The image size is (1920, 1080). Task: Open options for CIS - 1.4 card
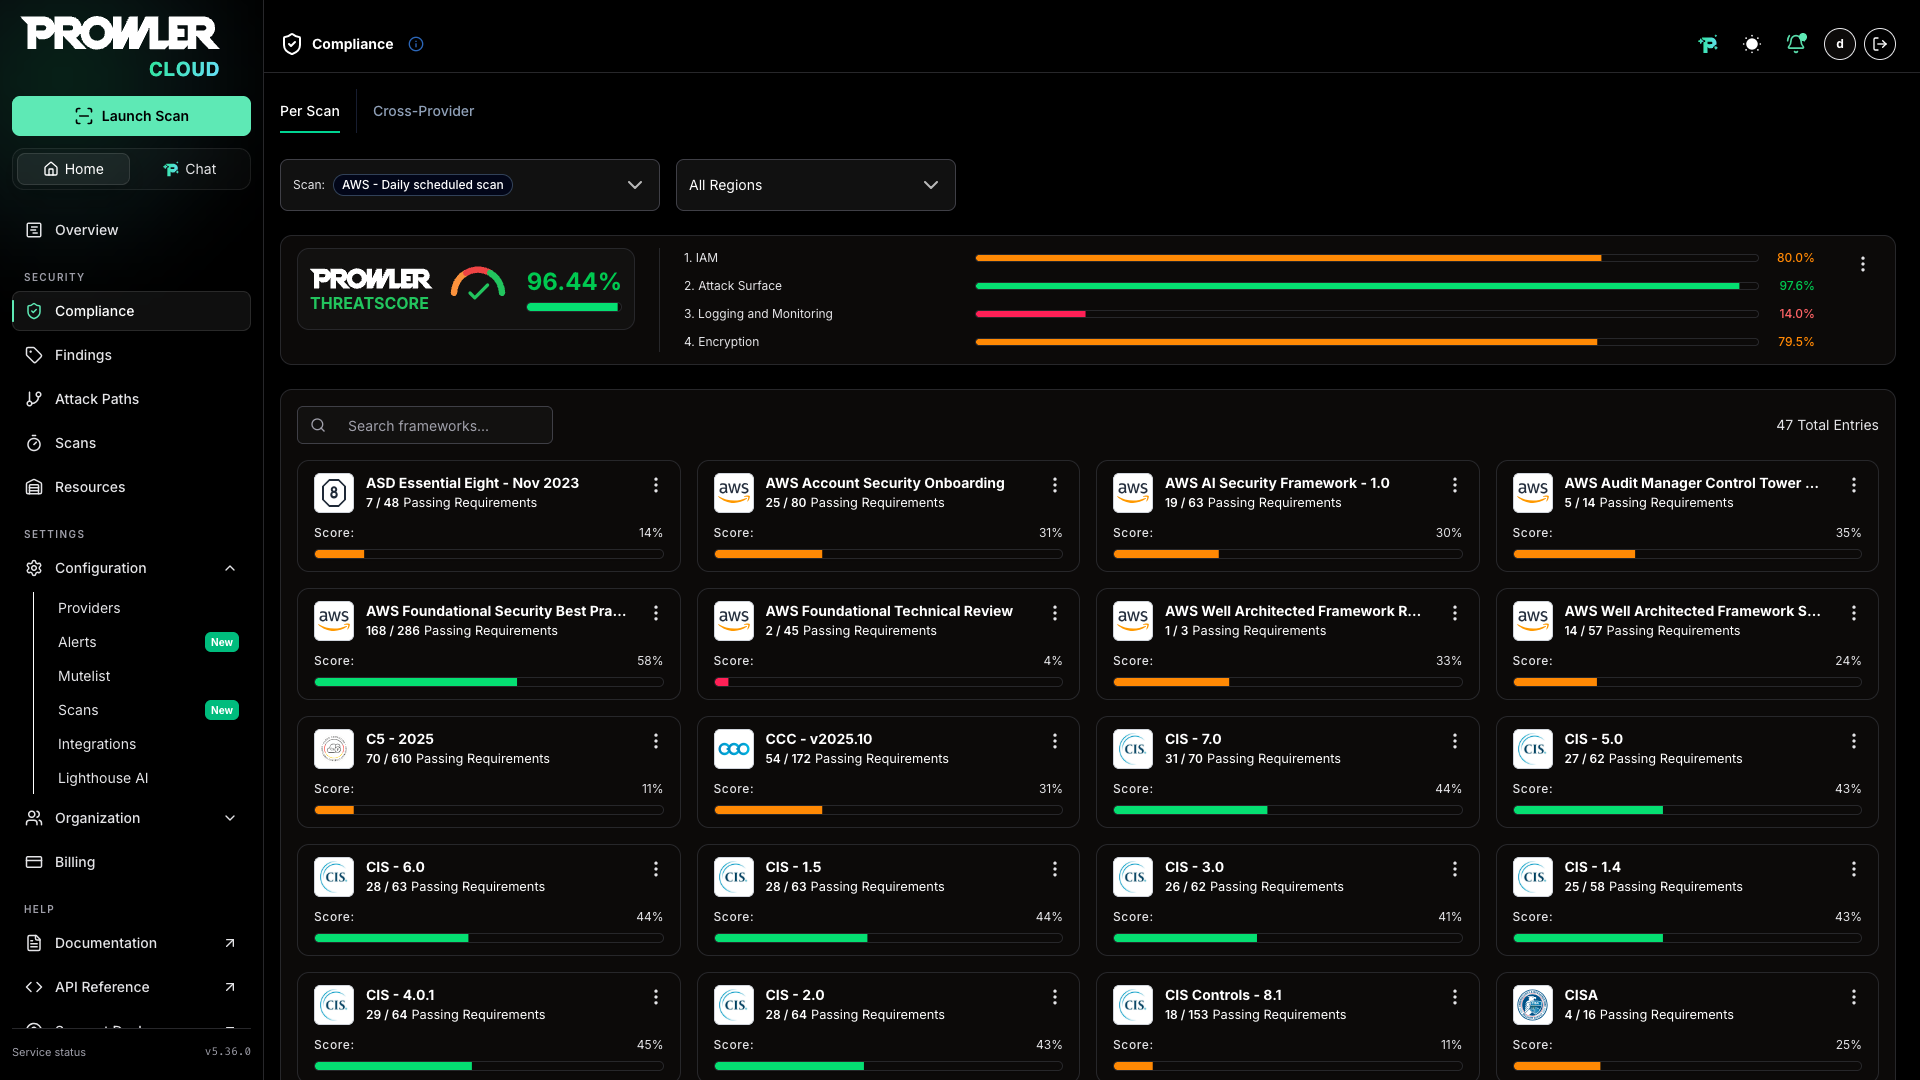pos(1854,869)
